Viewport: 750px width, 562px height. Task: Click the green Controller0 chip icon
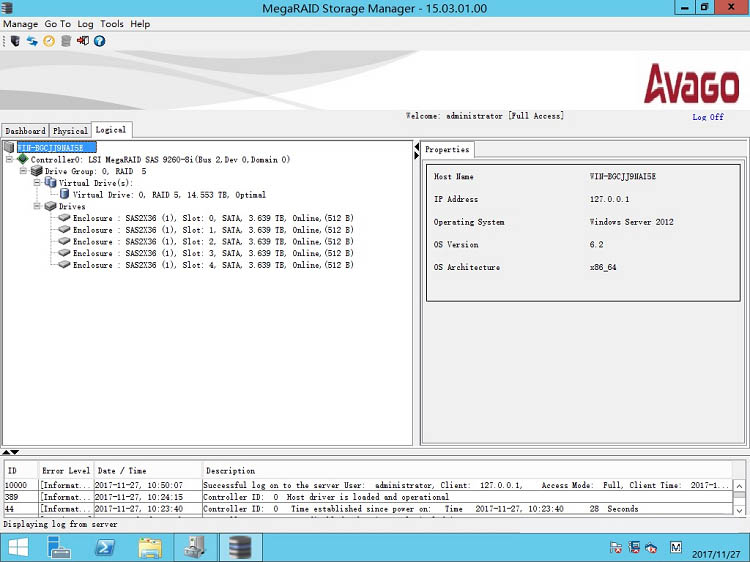(22, 159)
